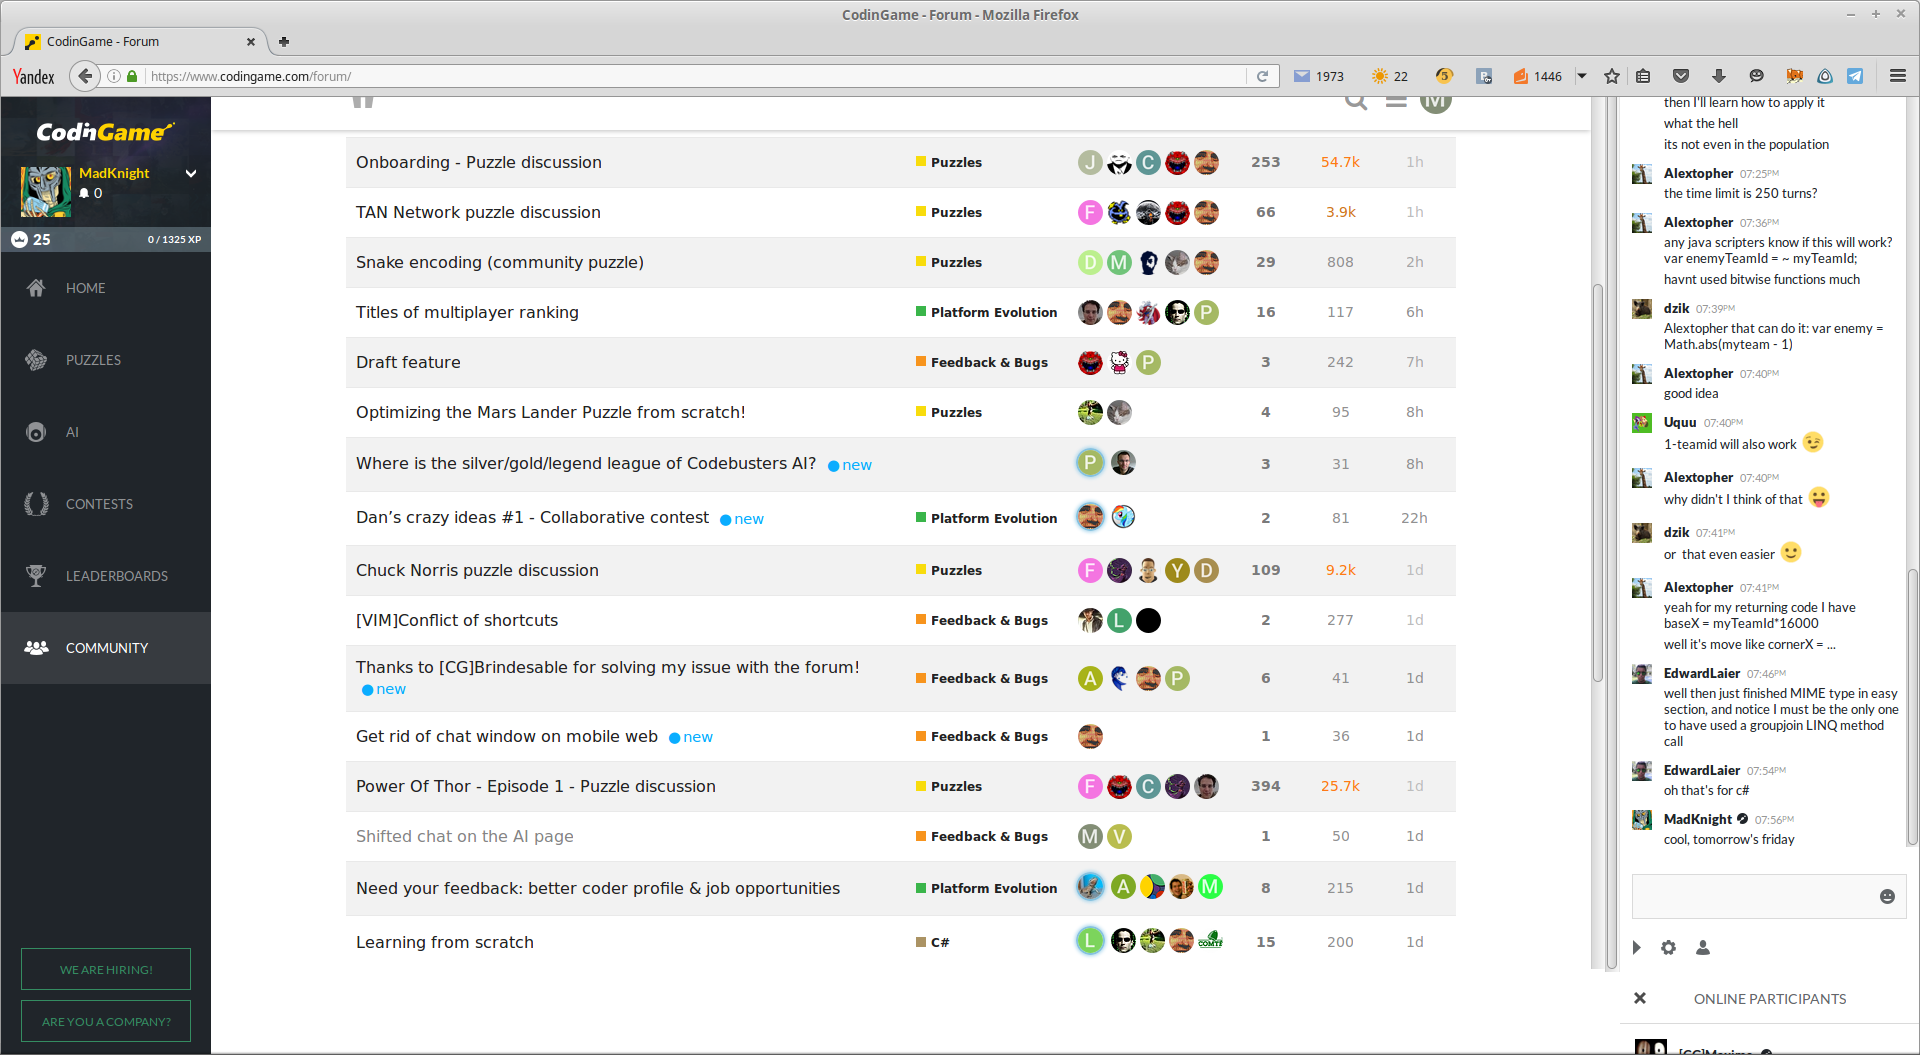Screen dimensions: 1920x1055
Task: Click the WE ARE HIRING! button
Action: (106, 969)
